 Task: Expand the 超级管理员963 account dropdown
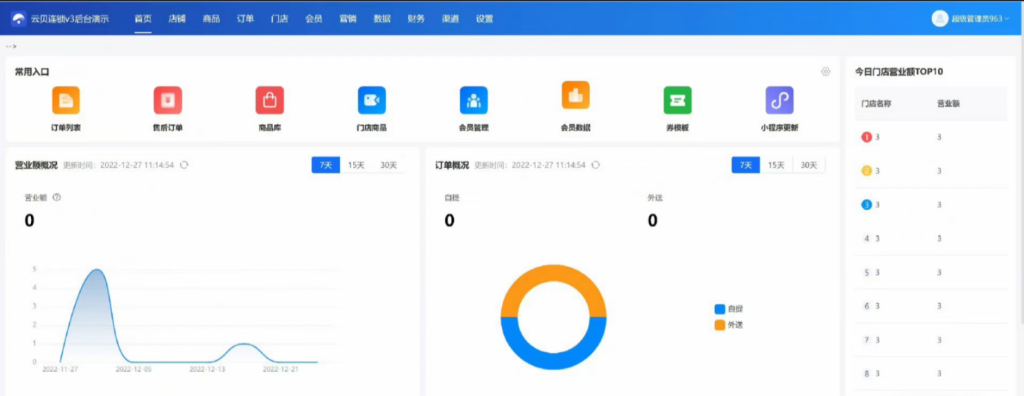tap(980, 19)
